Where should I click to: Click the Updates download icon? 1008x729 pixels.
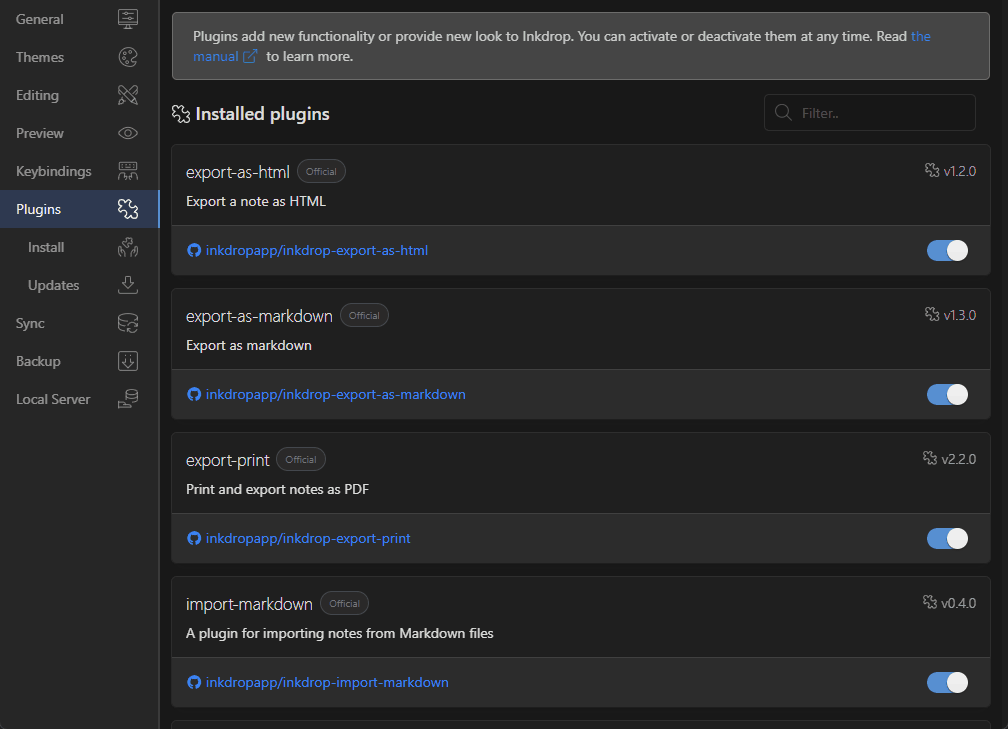tap(128, 285)
